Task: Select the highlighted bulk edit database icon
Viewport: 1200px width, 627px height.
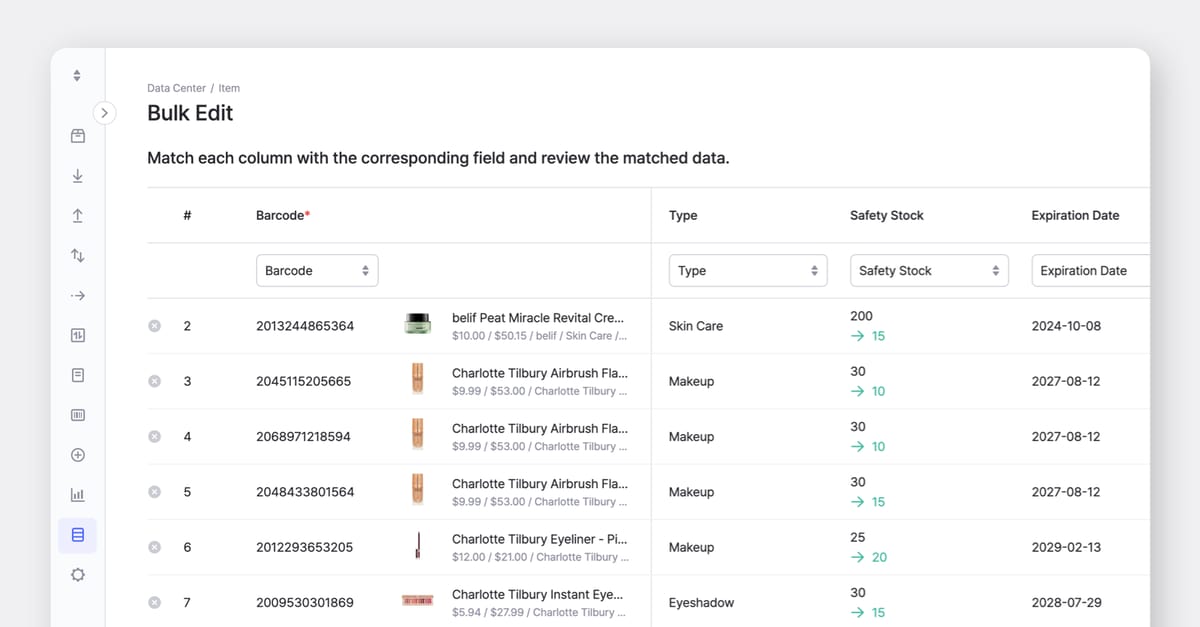Action: coord(77,535)
